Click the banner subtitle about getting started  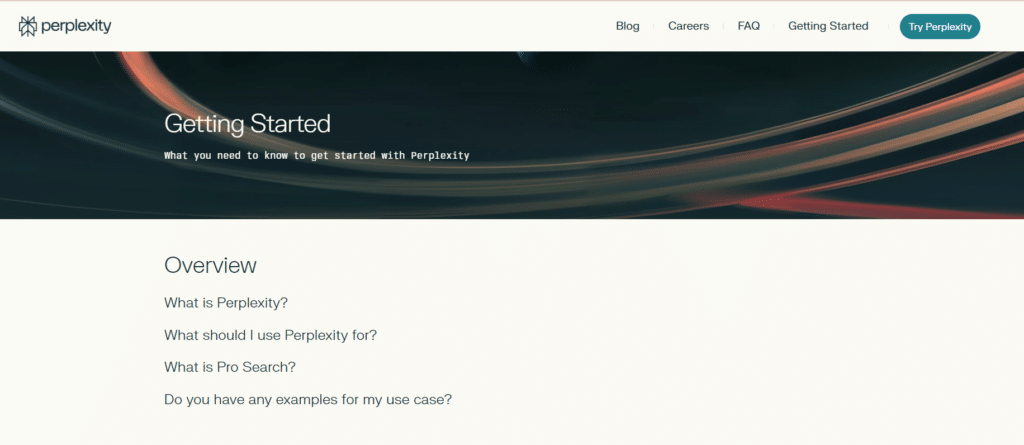coord(316,156)
